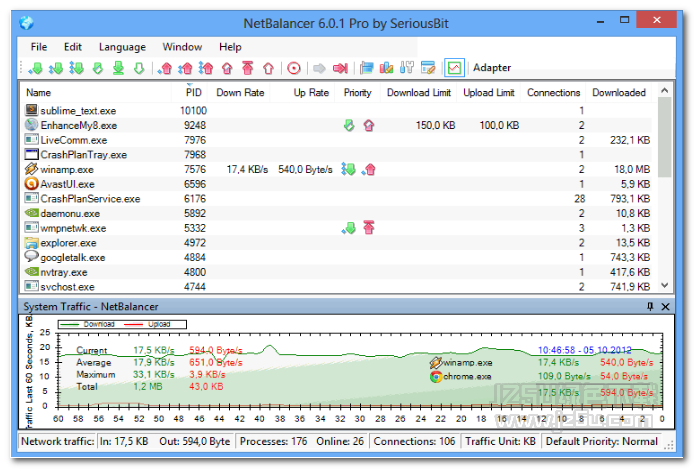Click winamp.exe upload priority icon

pyautogui.click(x=369, y=169)
